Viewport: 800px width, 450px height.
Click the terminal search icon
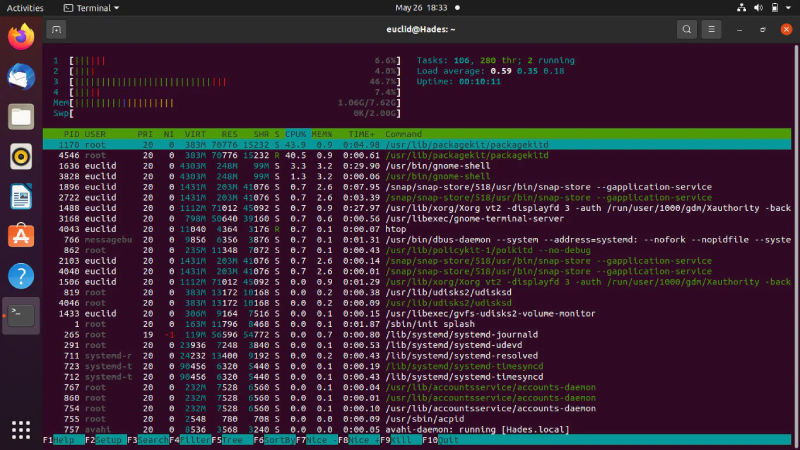(687, 30)
